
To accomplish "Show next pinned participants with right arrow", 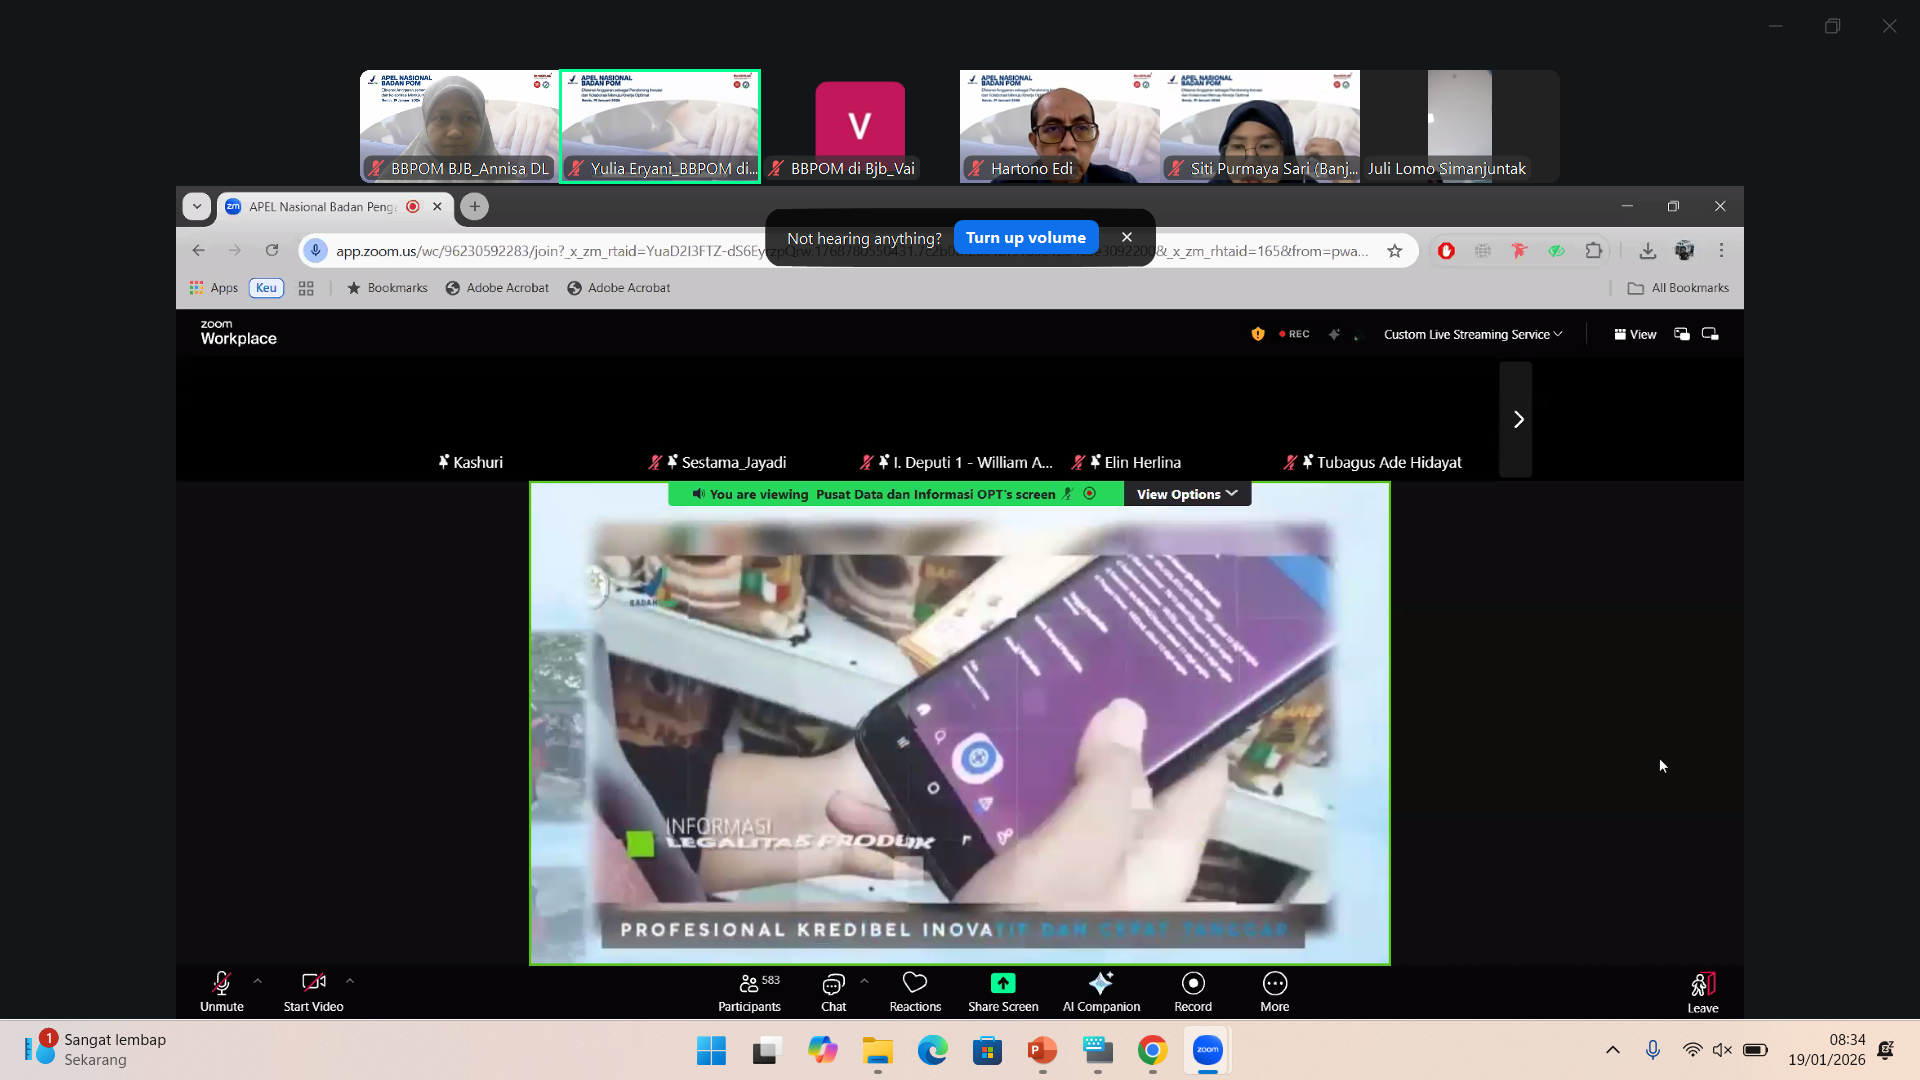I will 1517,420.
